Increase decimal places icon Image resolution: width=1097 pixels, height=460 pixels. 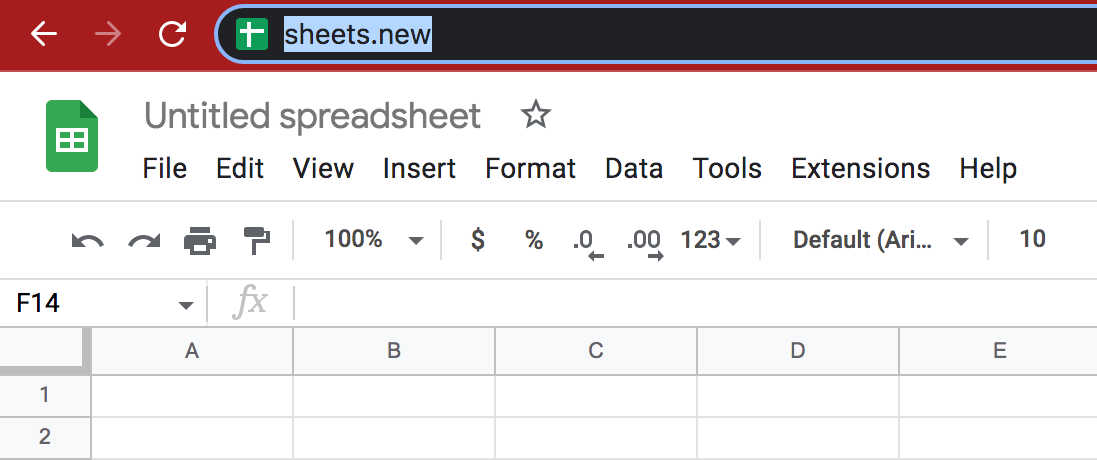[645, 244]
